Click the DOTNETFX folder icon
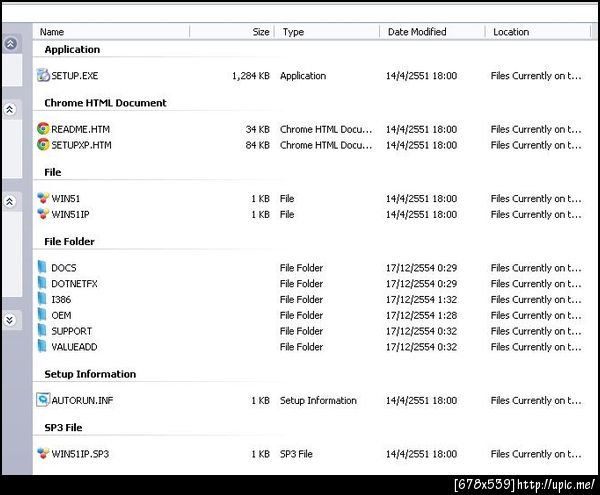The width and height of the screenshot is (600, 495). click(x=42, y=283)
